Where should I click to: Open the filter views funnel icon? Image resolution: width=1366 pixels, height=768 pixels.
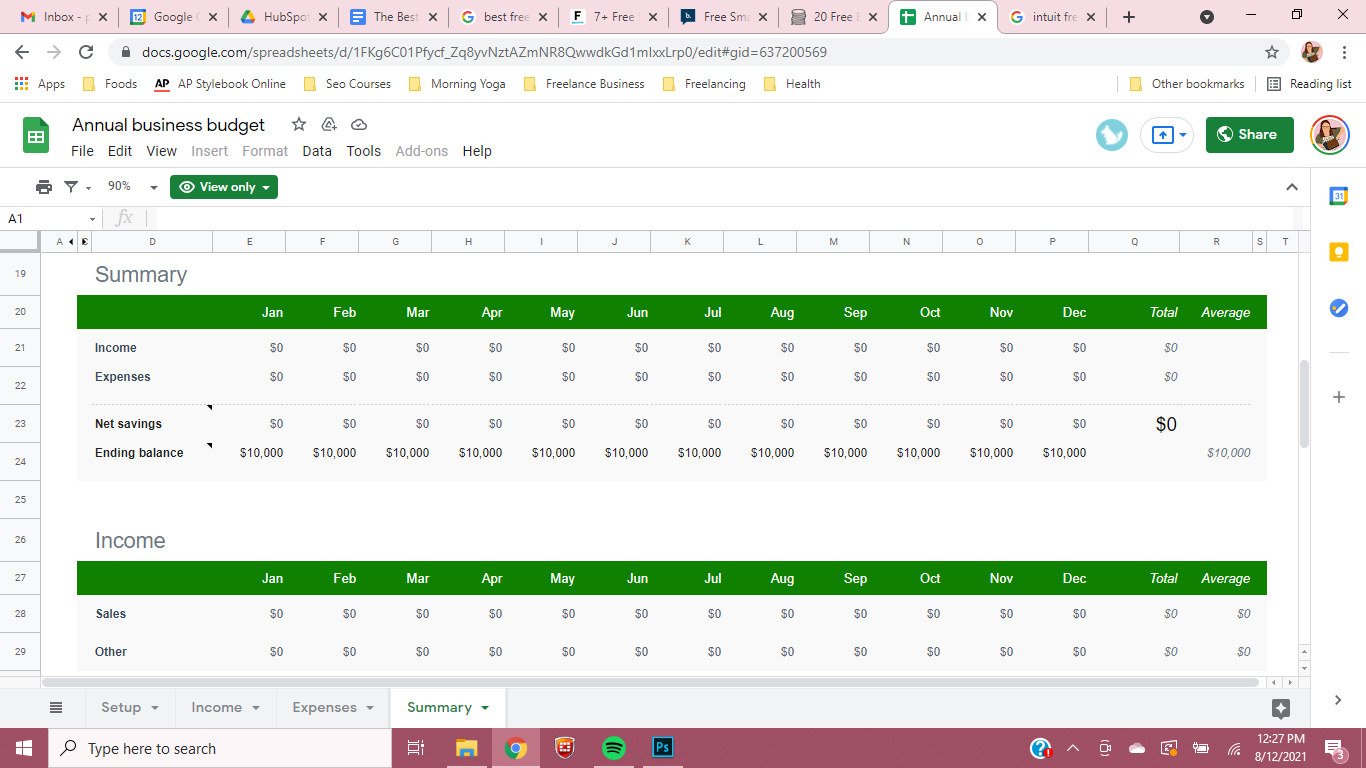coord(71,187)
